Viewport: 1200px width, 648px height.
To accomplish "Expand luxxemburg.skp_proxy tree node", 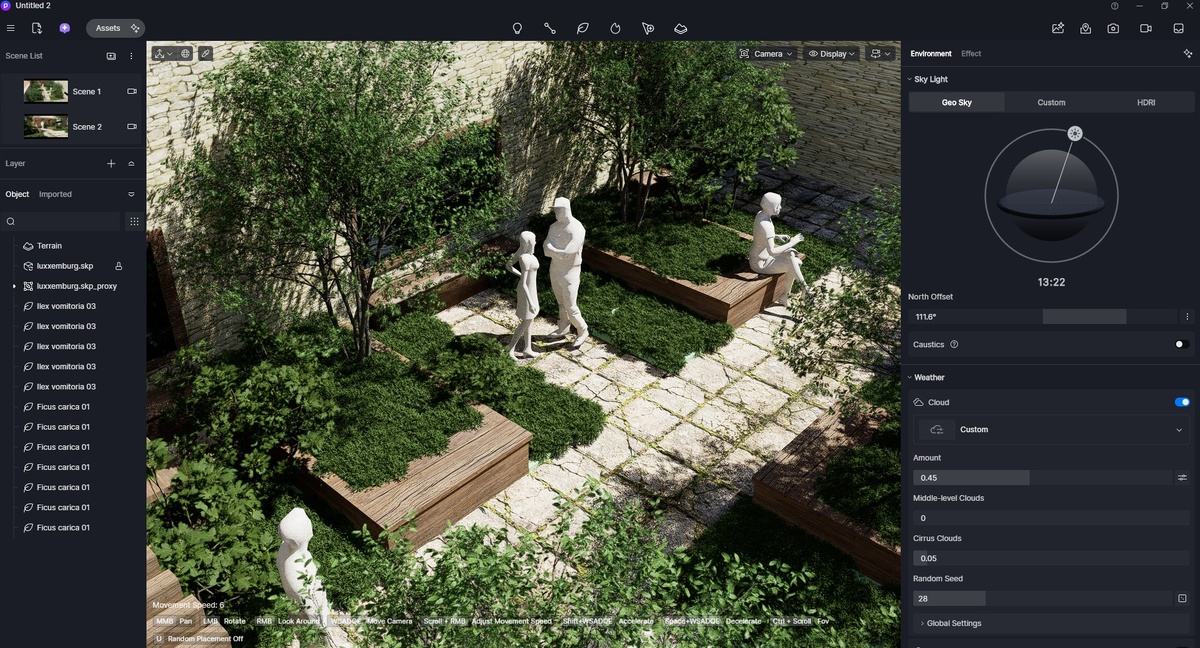I will pos(14,286).
